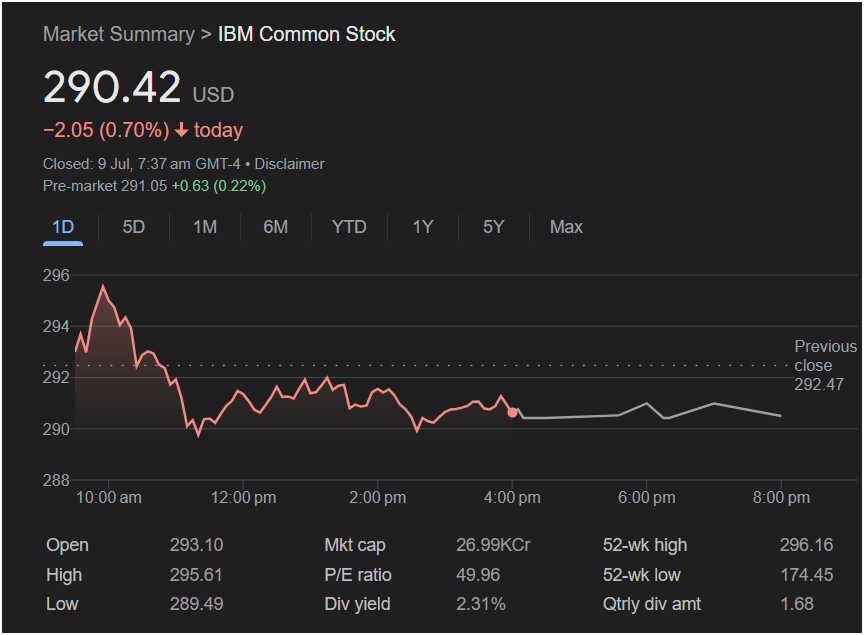Screen dimensions: 864x635
Task: Click the 52-wk high value 296.16
Action: (x=806, y=545)
